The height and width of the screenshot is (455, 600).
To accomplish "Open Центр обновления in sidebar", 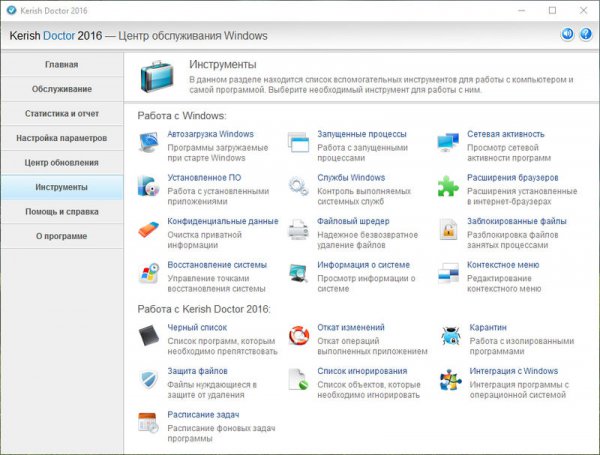I will (x=62, y=163).
